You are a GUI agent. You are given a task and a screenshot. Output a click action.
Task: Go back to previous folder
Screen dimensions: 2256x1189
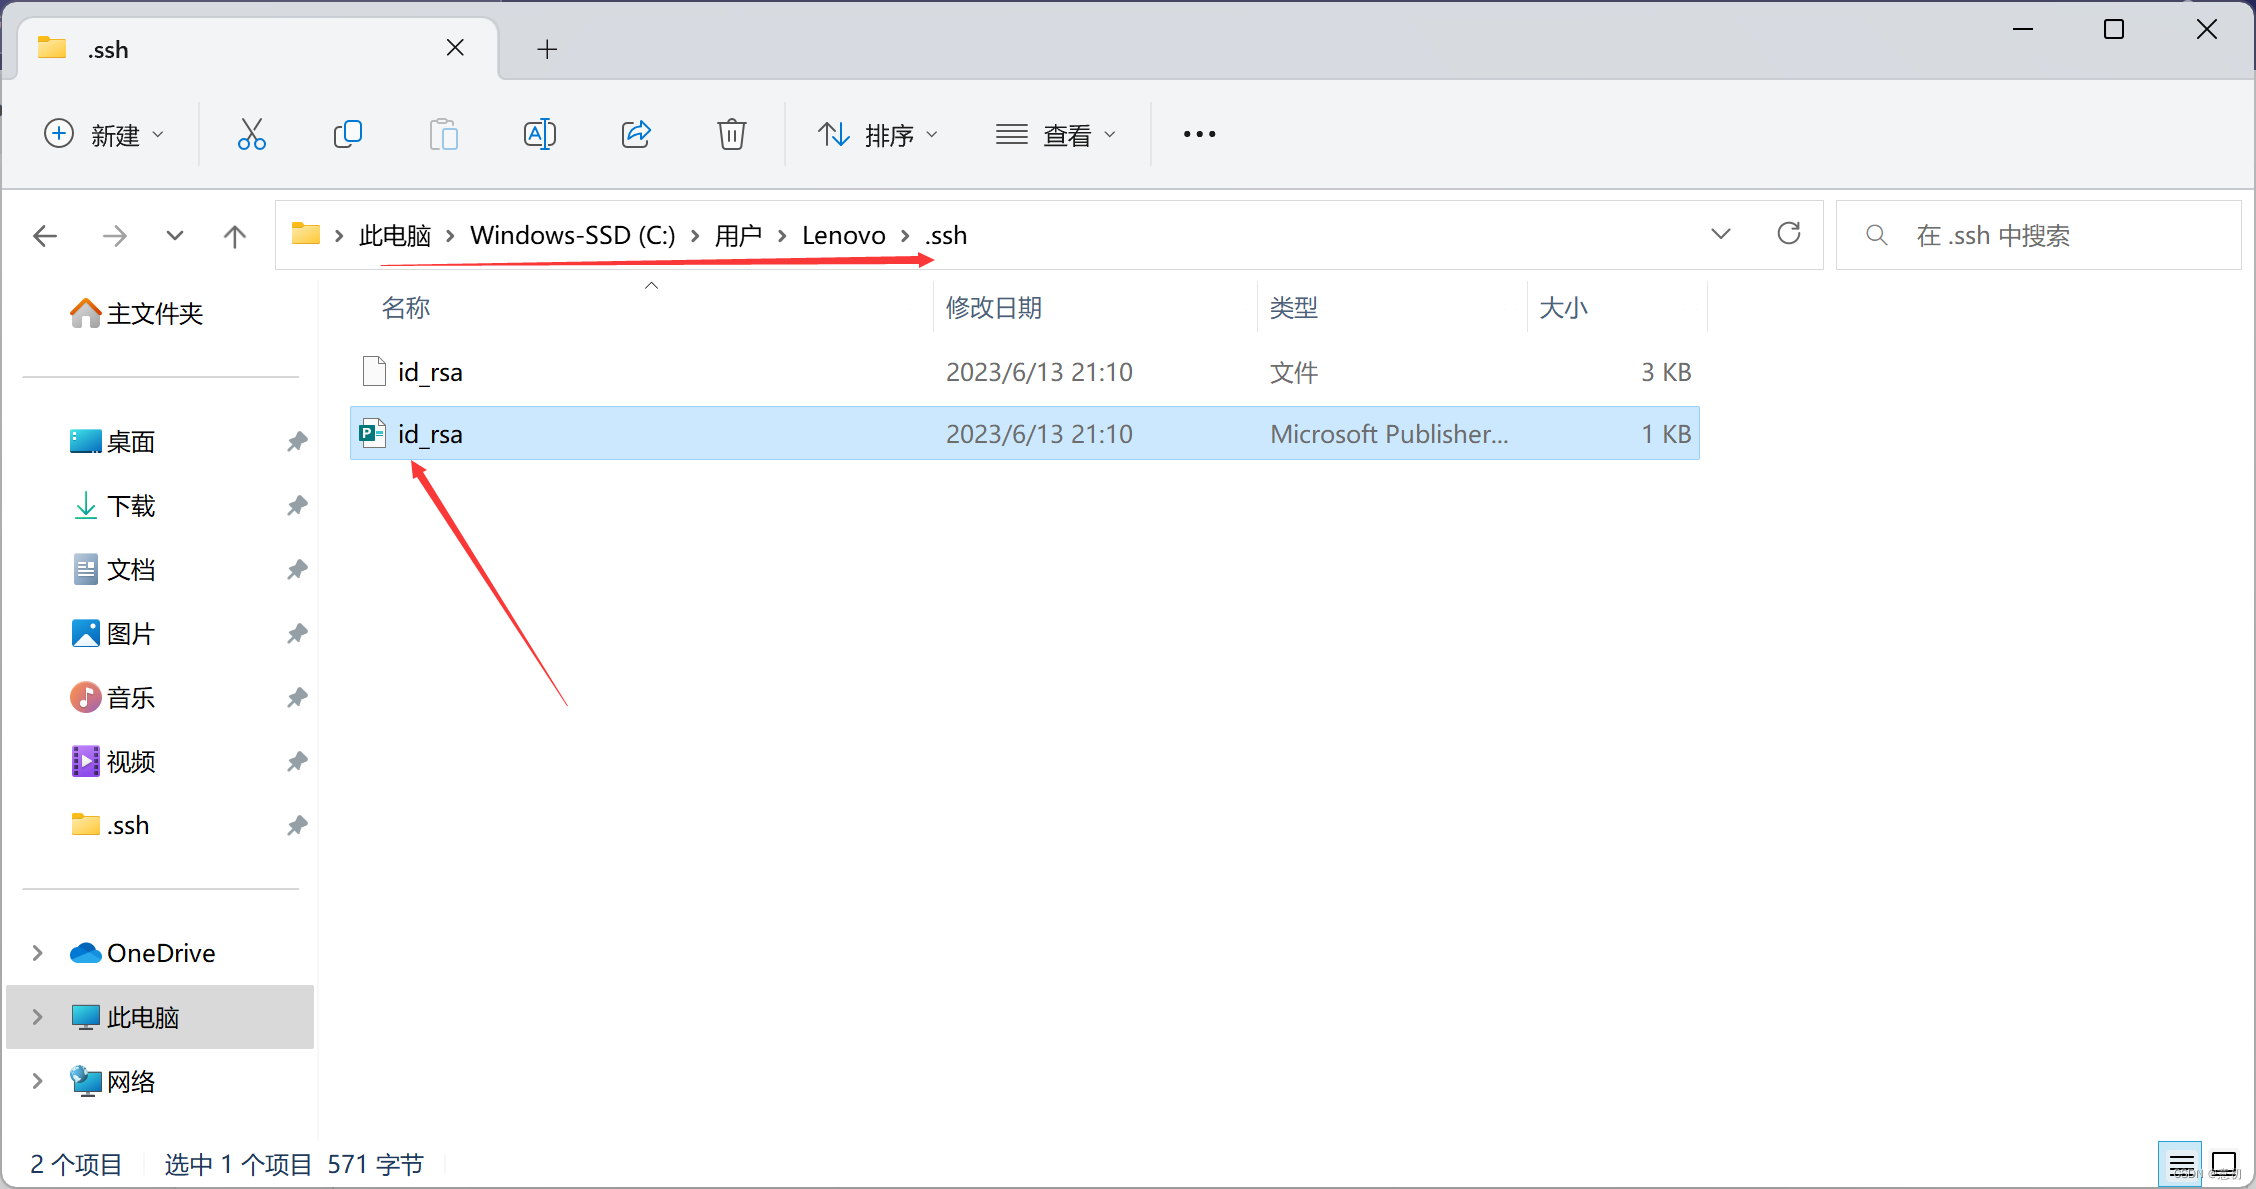pos(45,236)
